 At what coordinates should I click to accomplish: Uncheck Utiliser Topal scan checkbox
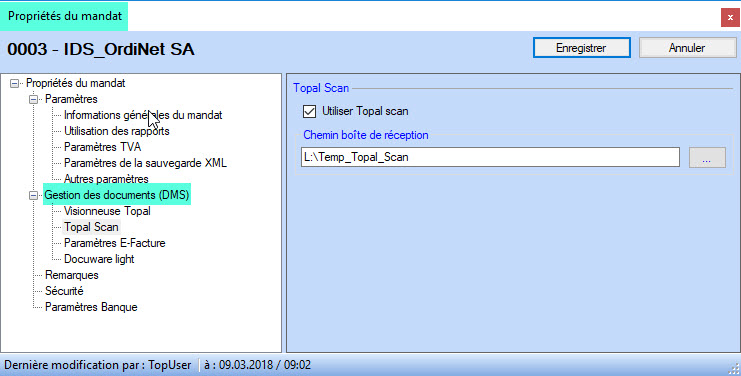coord(310,111)
